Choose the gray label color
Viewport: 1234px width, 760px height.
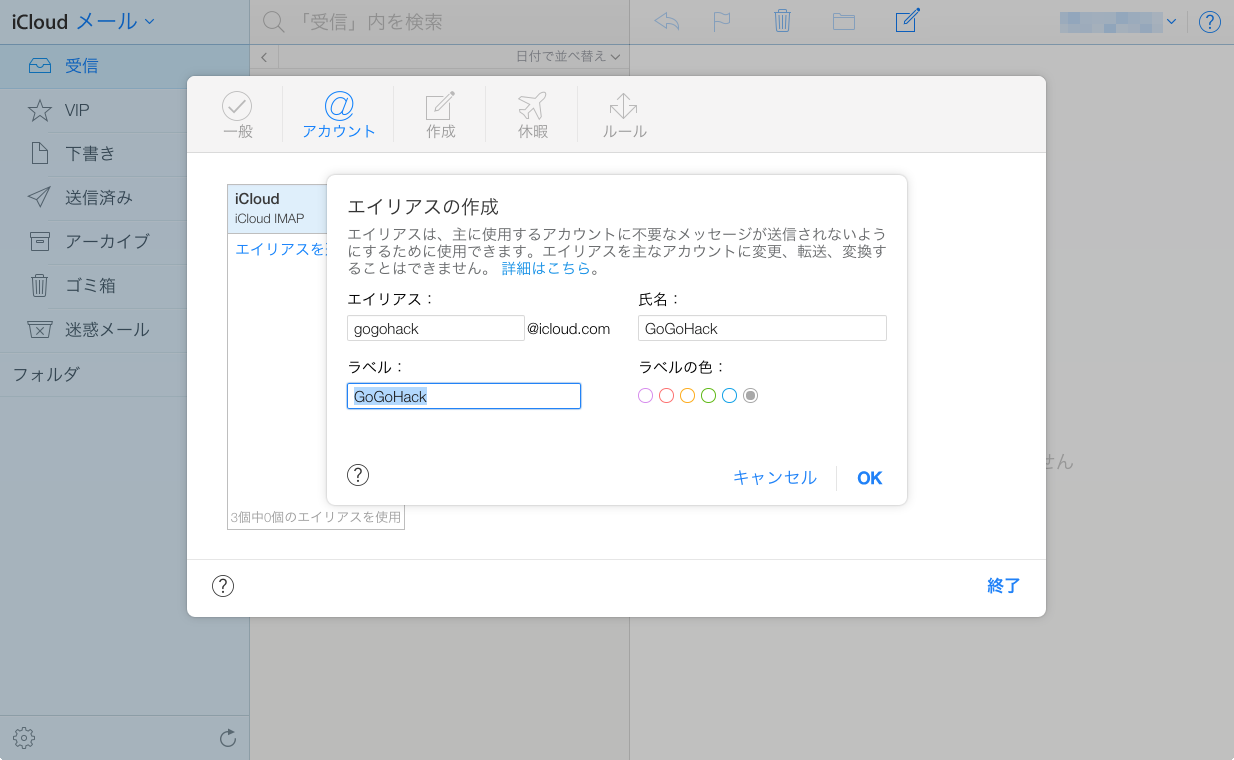[x=751, y=396]
